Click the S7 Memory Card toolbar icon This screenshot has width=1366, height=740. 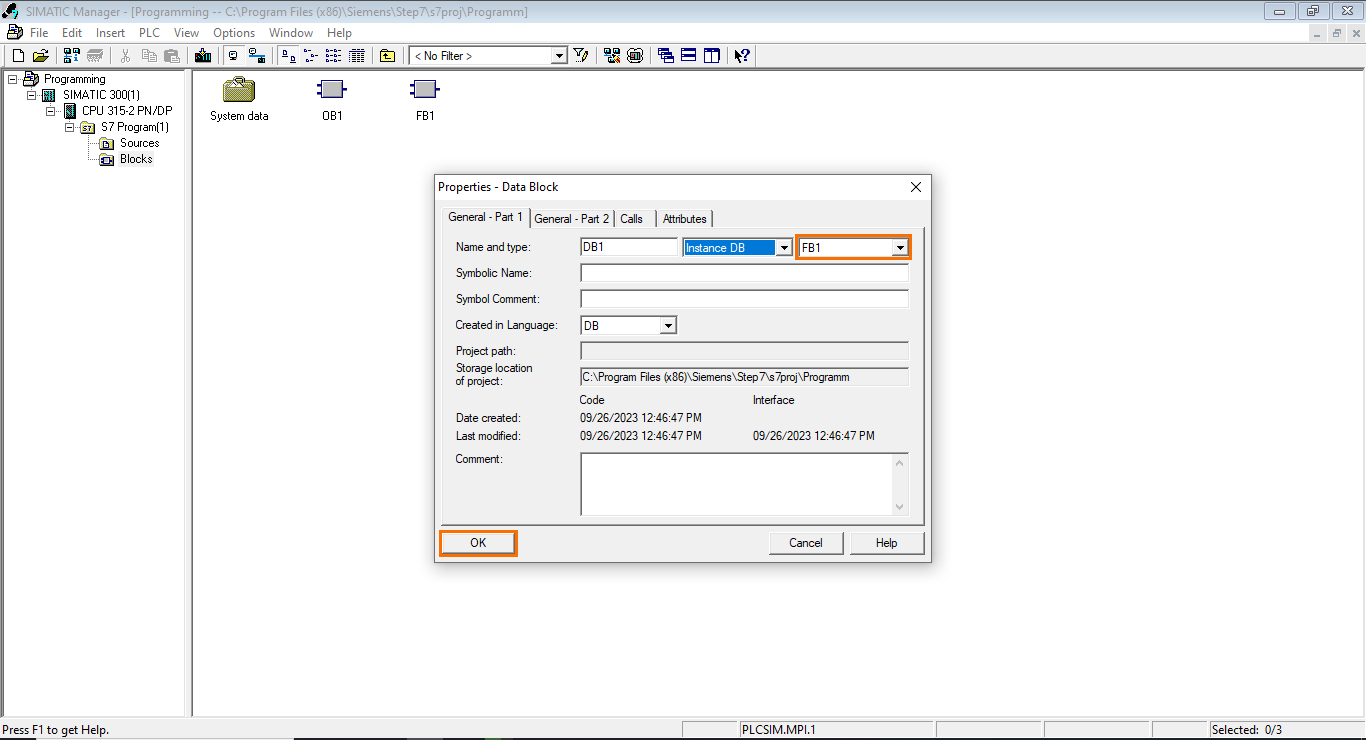tap(95, 56)
